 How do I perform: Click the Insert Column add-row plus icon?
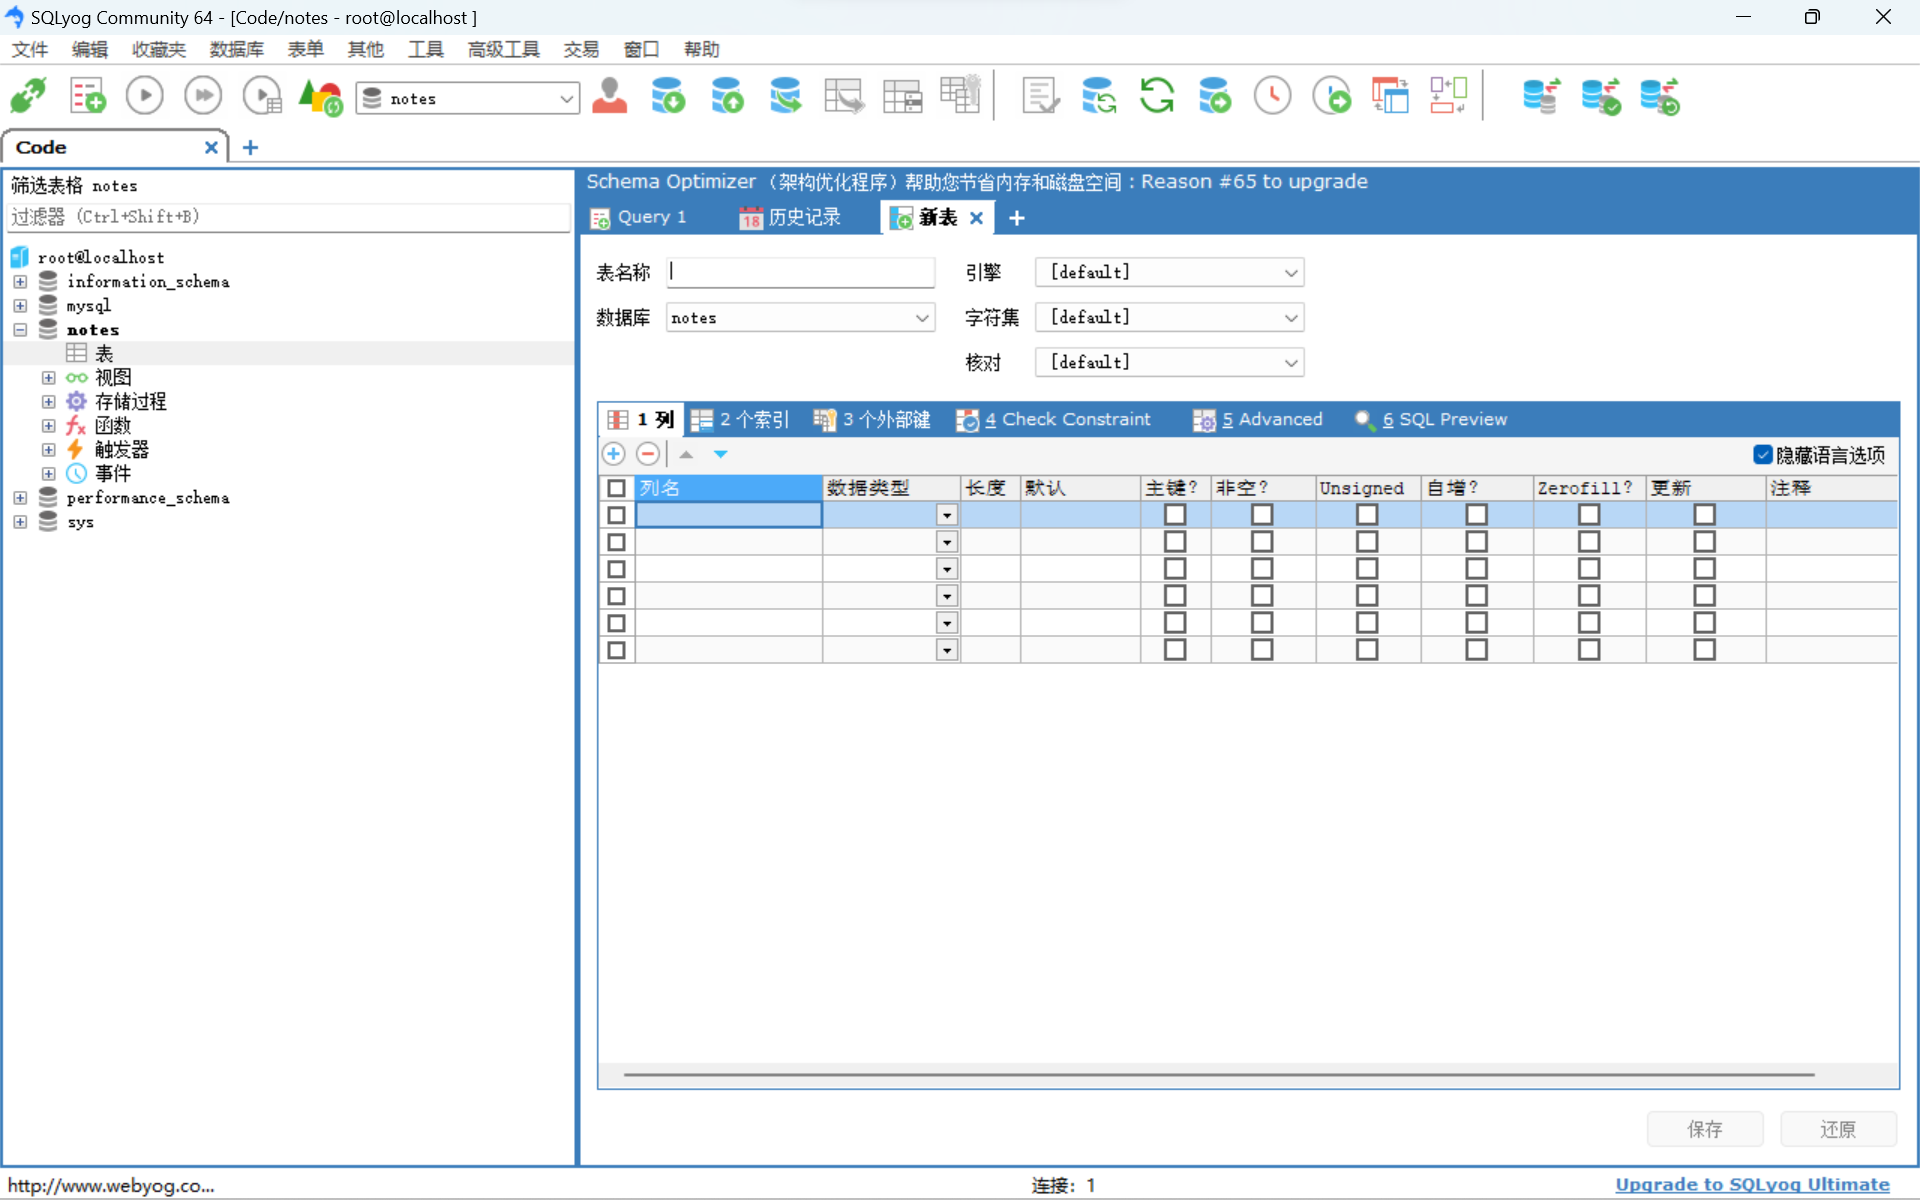coord(614,454)
